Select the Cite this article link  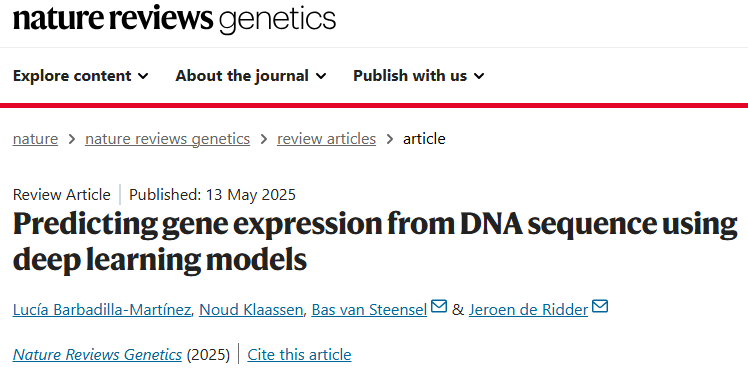click(x=299, y=355)
